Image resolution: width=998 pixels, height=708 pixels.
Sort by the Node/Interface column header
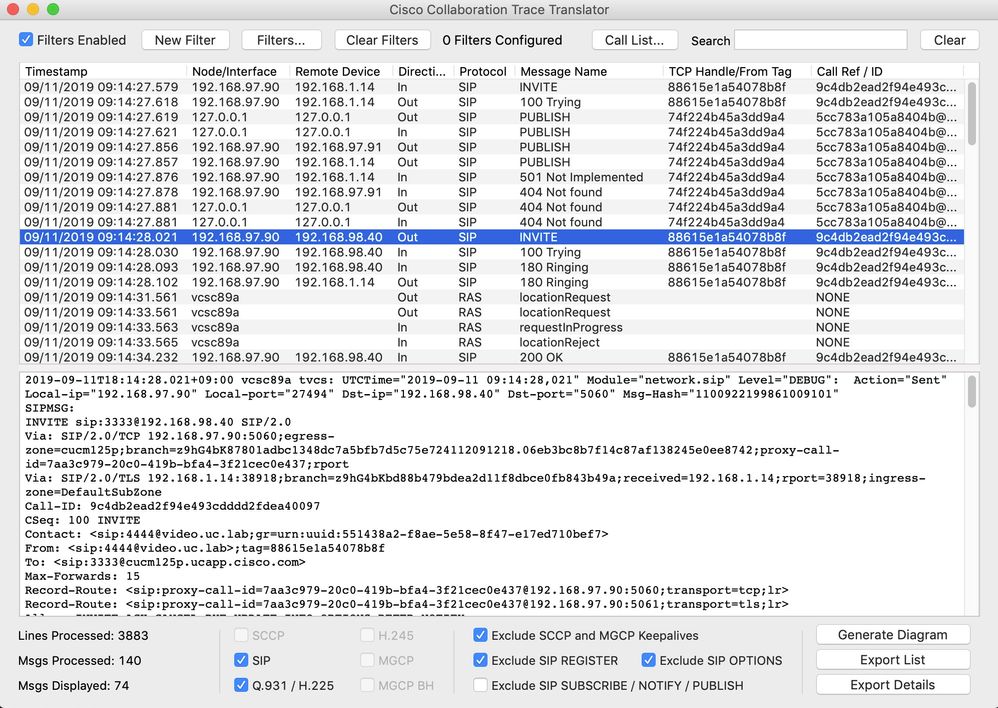pos(238,71)
